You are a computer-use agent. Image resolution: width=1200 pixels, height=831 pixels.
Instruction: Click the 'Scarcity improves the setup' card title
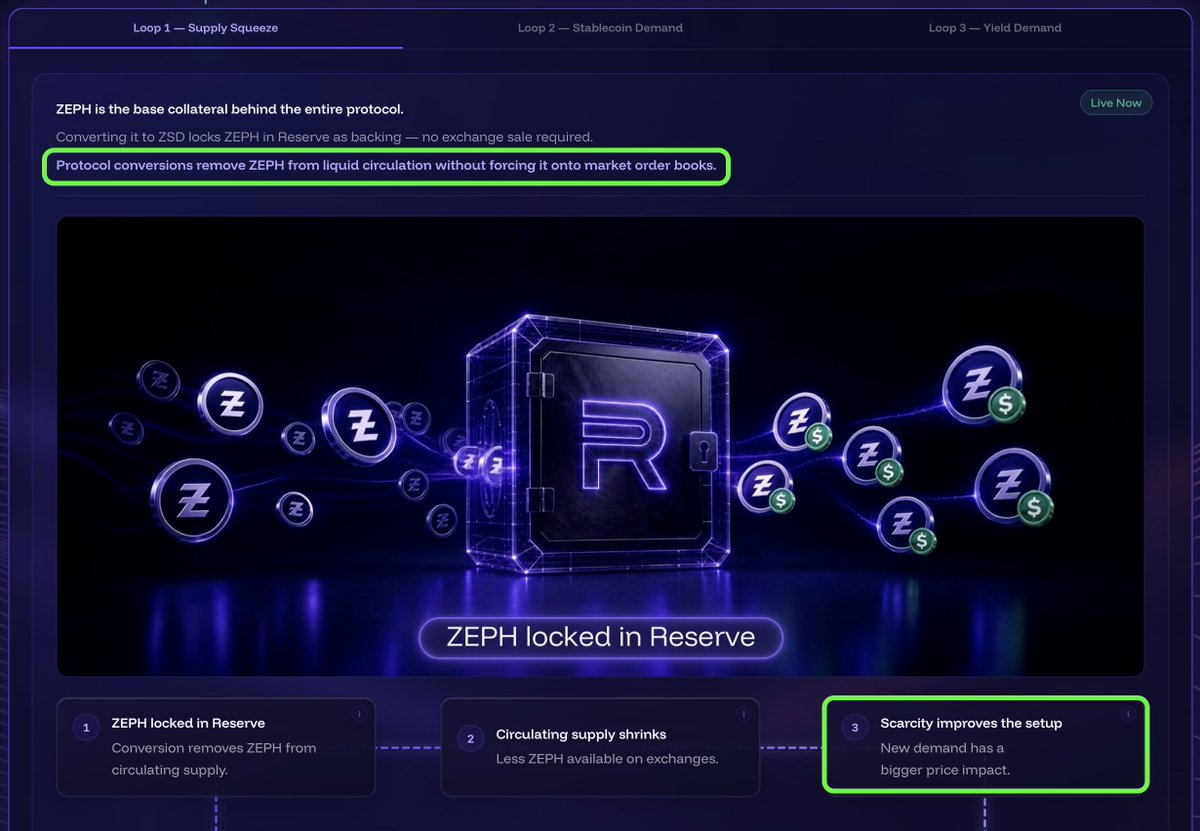971,723
